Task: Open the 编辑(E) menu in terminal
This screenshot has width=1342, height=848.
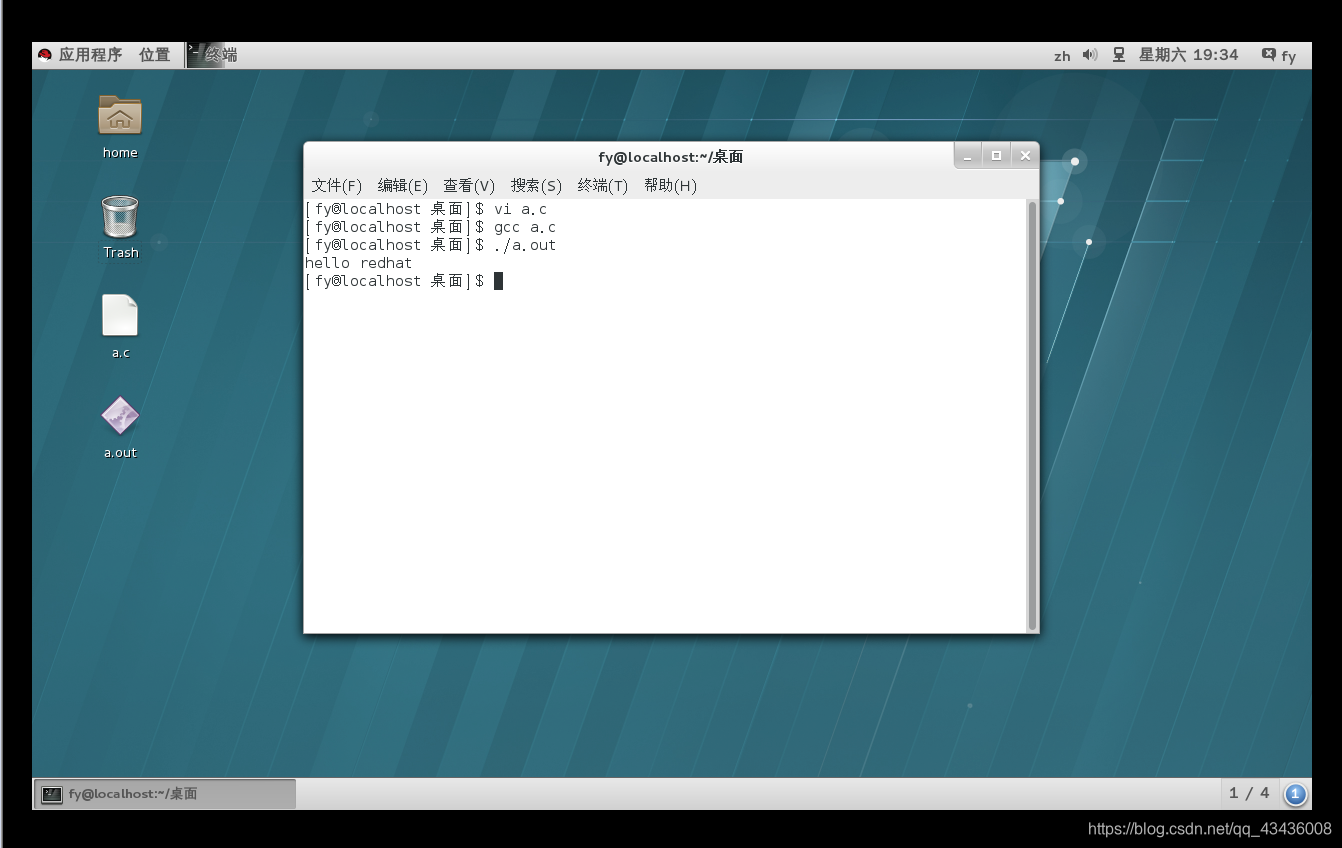Action: [x=403, y=186]
